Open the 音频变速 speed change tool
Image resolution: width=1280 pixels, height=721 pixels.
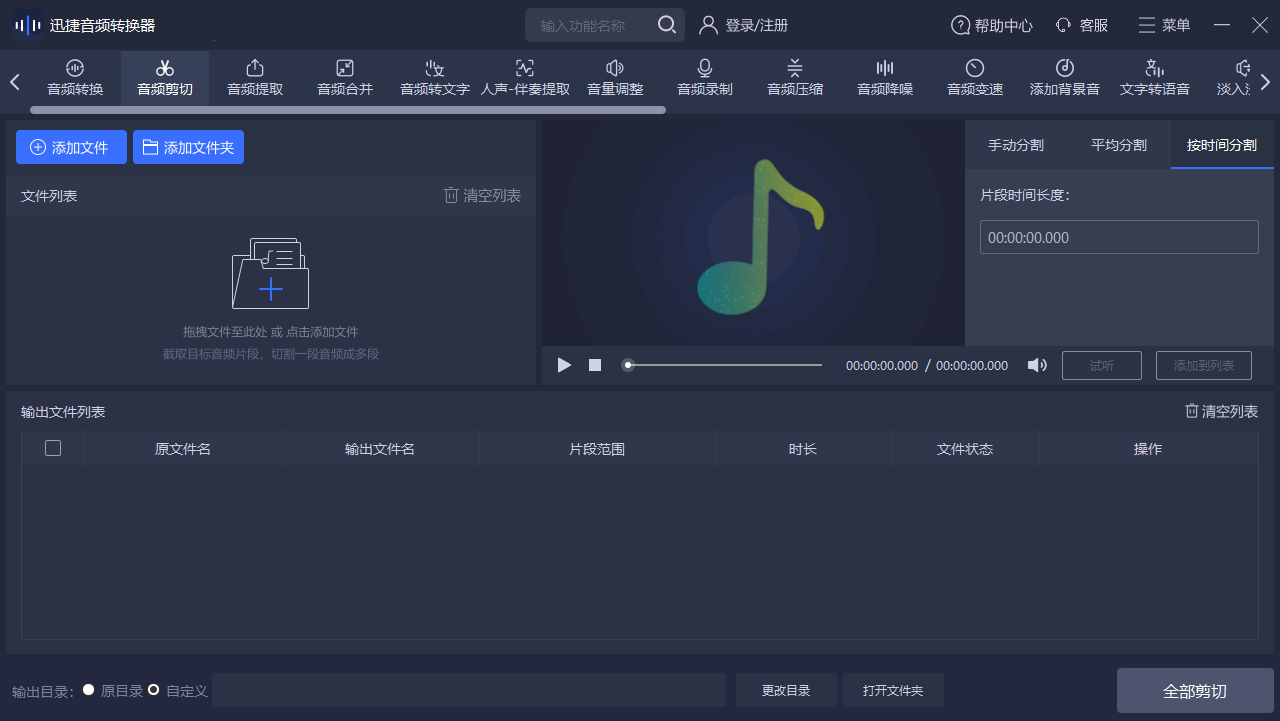(x=974, y=78)
